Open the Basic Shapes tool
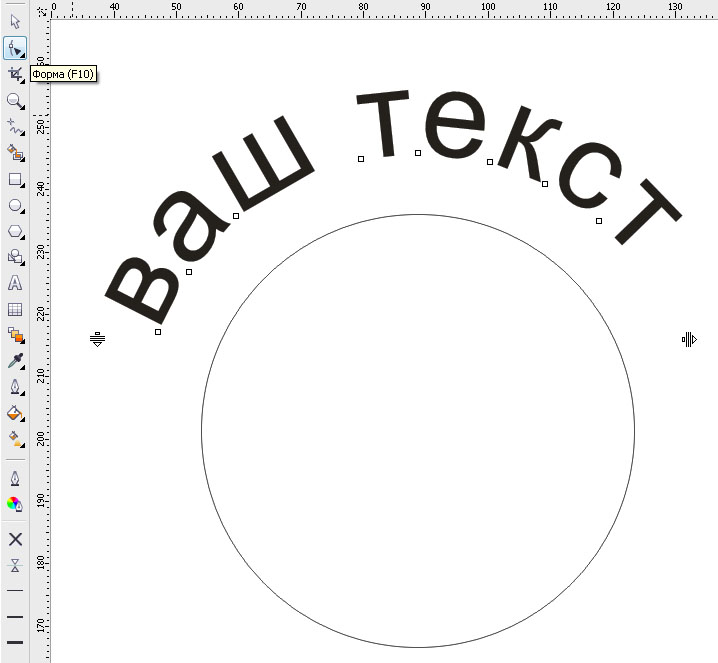The image size is (718, 663). 15,258
